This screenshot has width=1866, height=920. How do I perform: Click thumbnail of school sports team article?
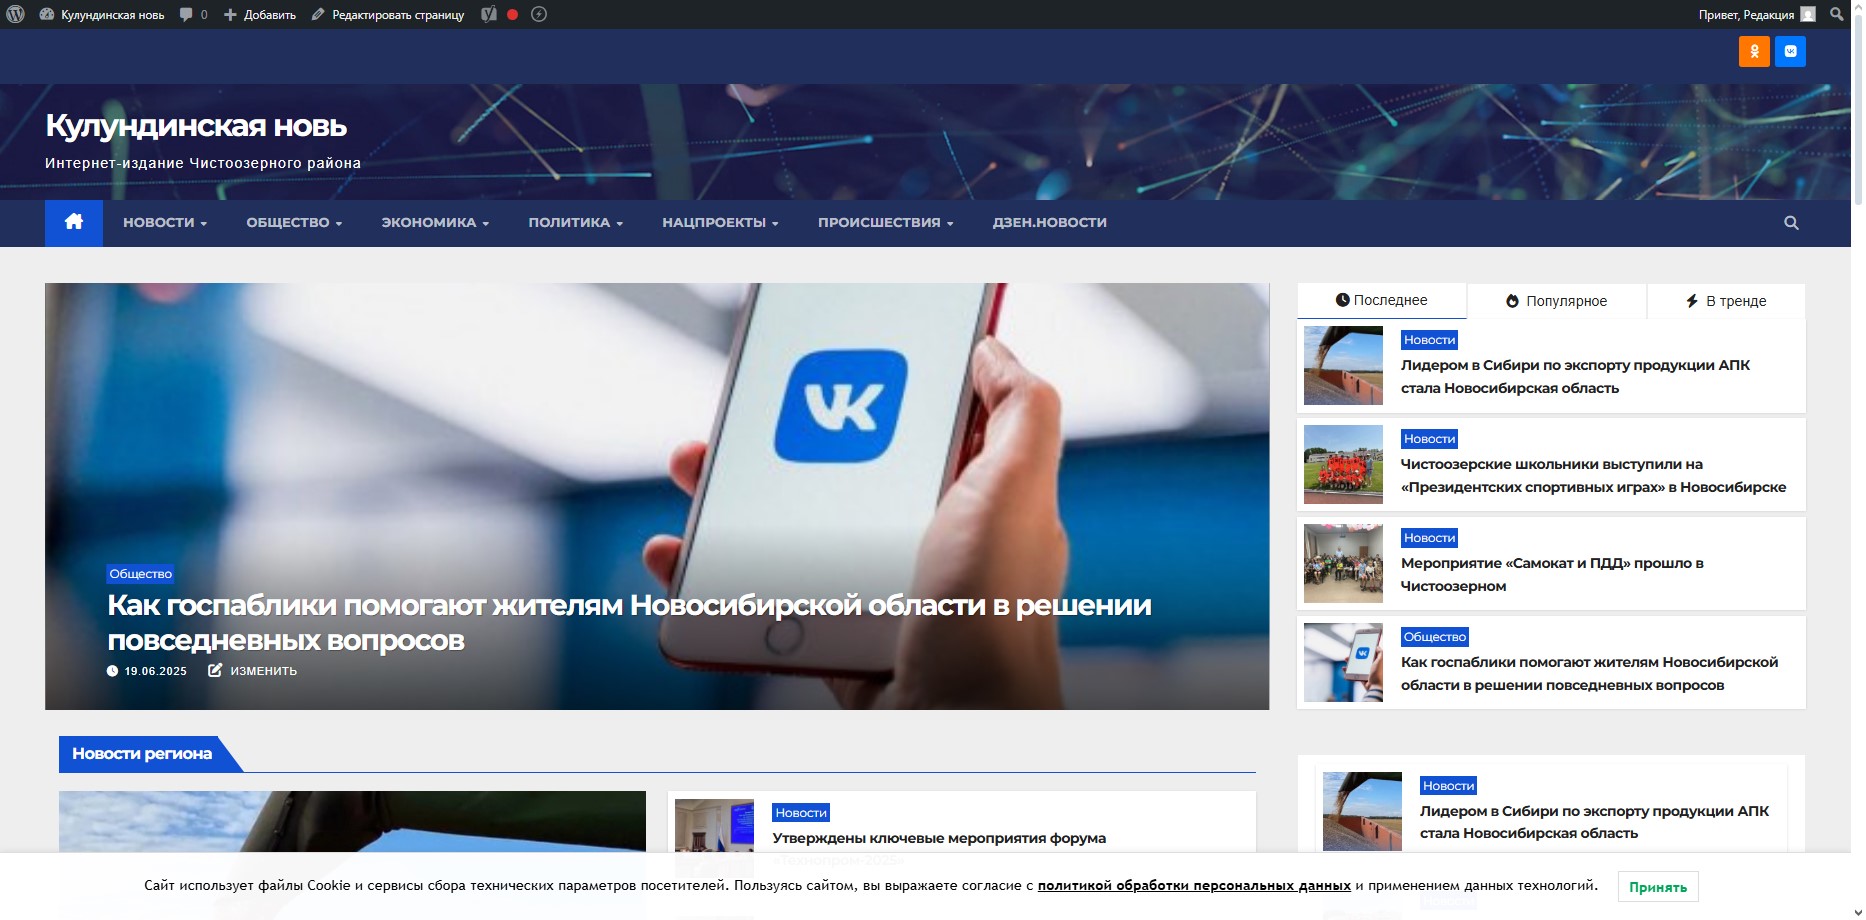pos(1343,464)
